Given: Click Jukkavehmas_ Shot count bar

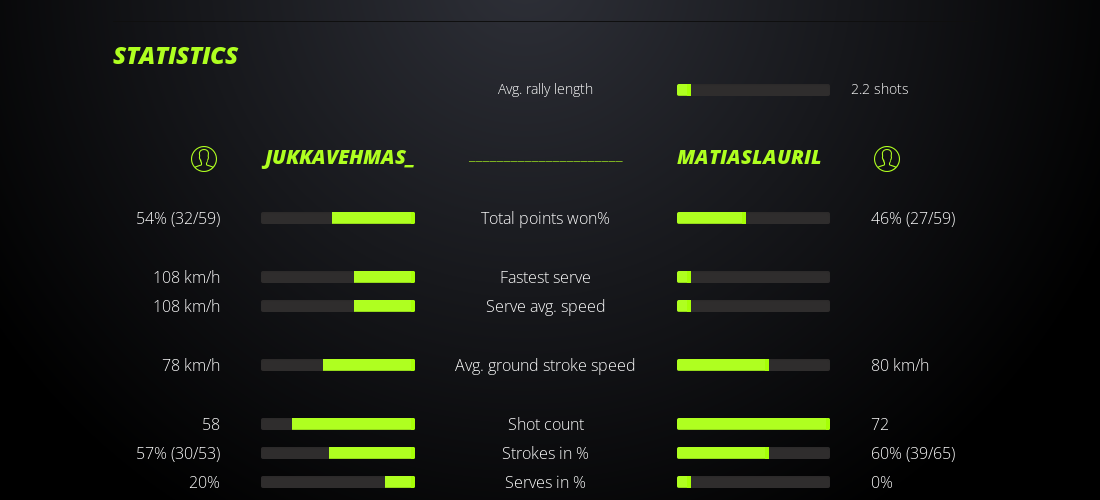Looking at the screenshot, I should 338,424.
